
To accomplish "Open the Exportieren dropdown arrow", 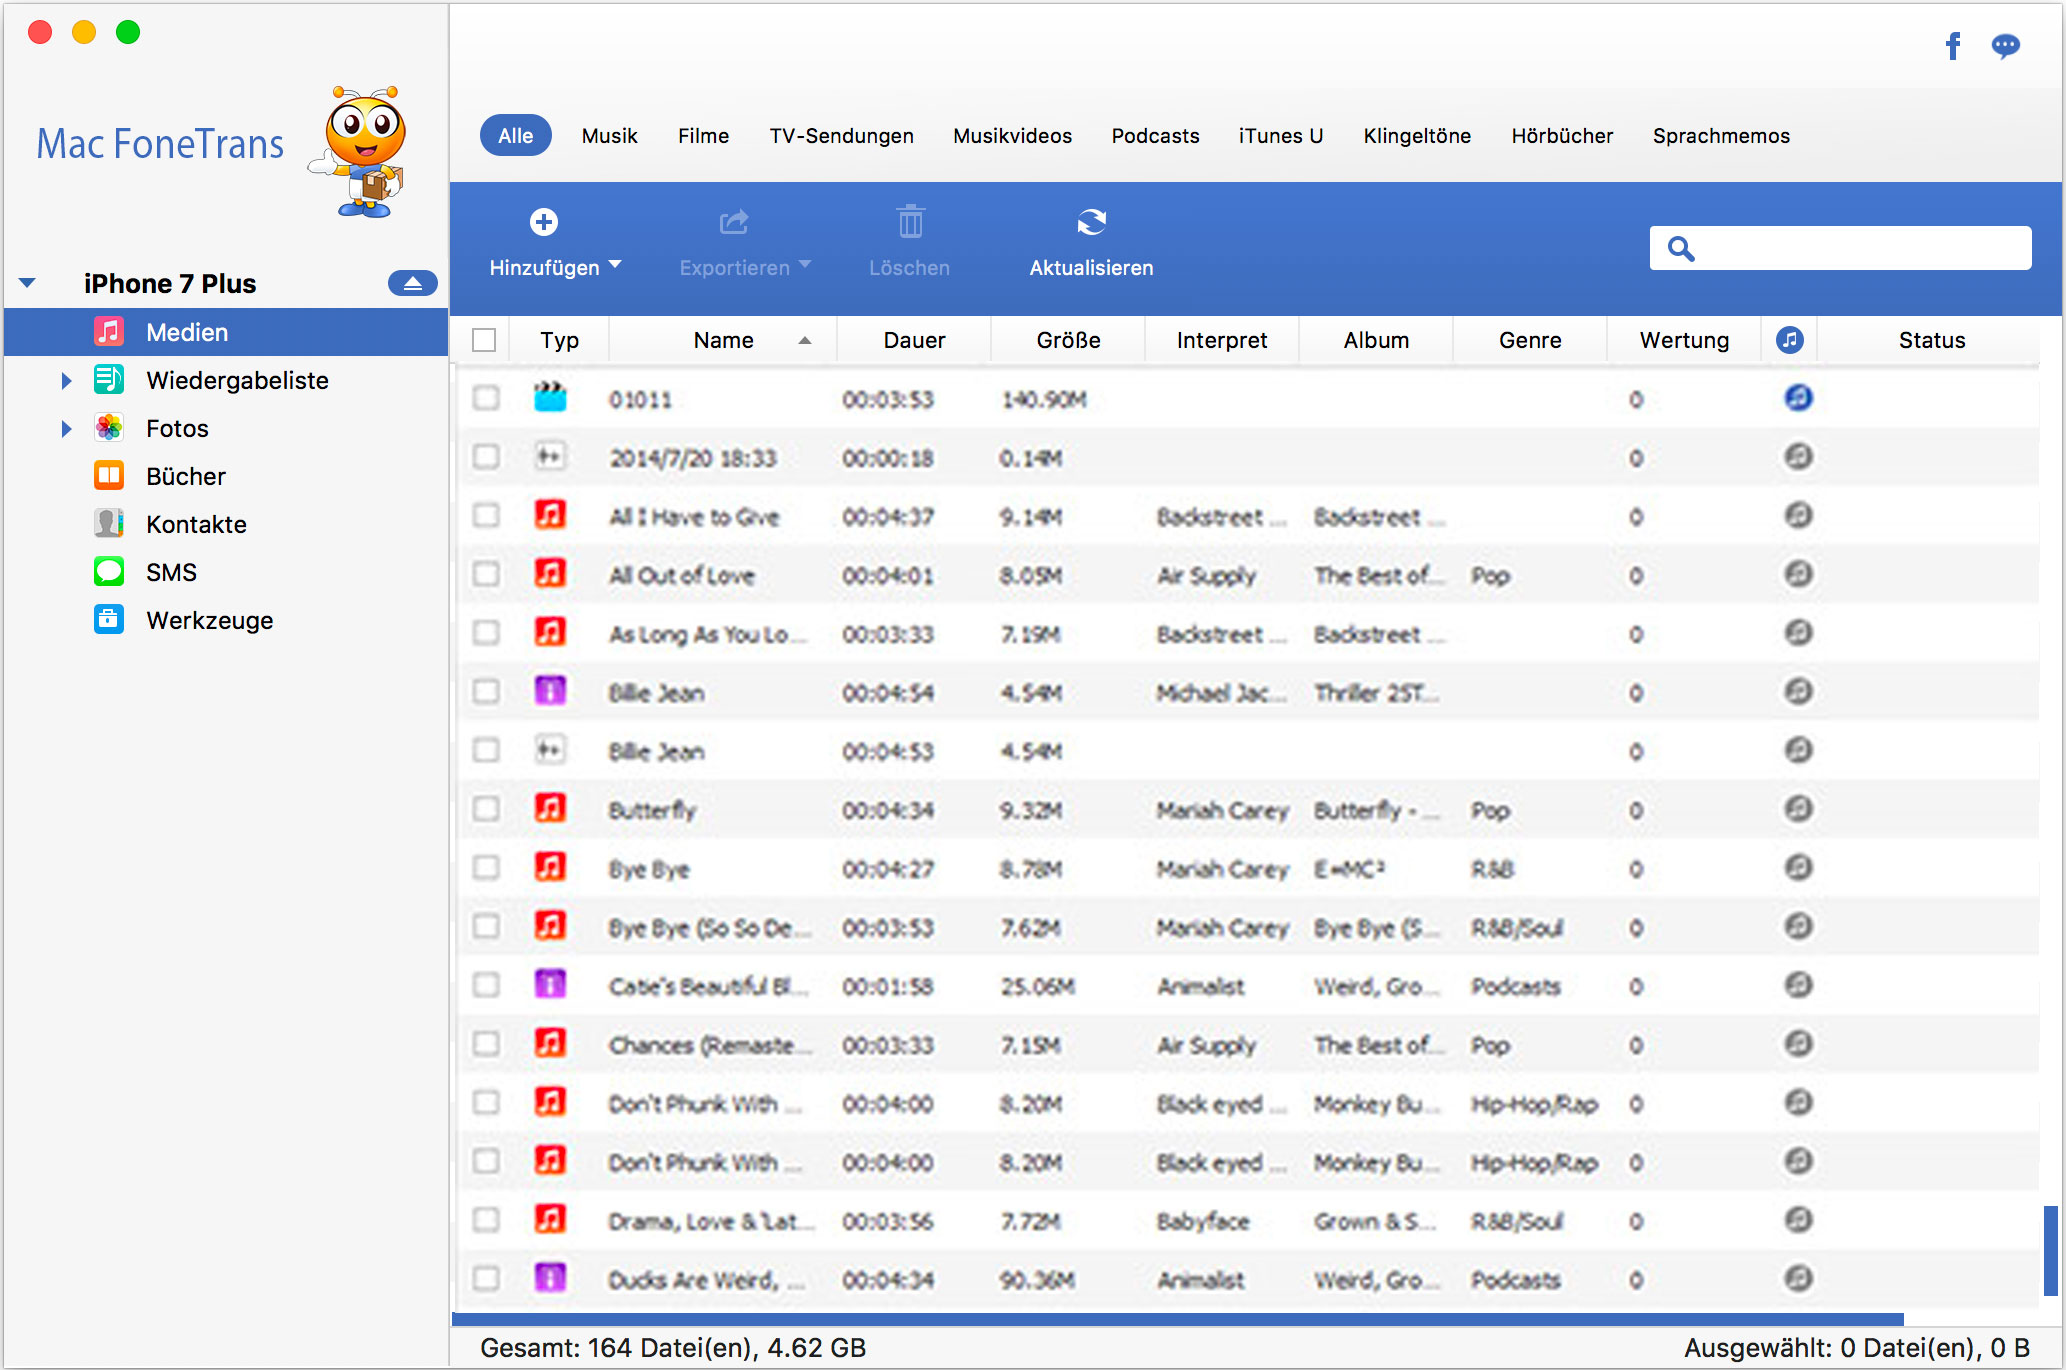I will [804, 265].
